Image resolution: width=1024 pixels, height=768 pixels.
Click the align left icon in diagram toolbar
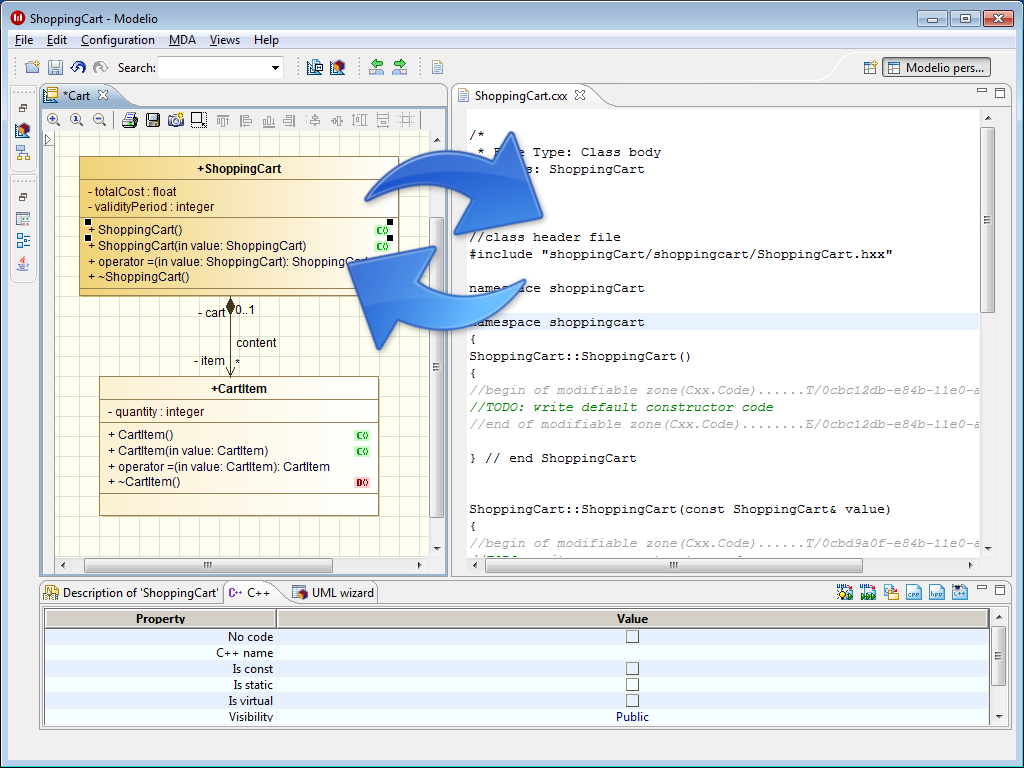pos(246,121)
